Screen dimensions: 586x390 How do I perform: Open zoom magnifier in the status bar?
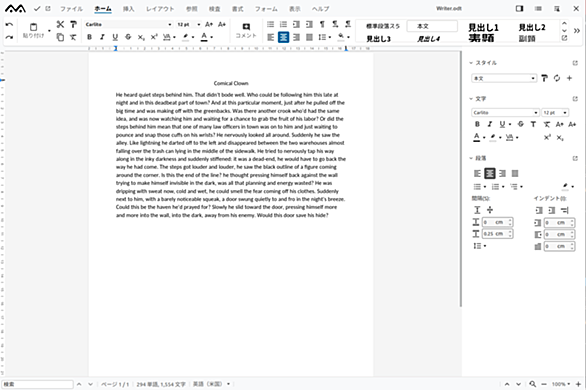533,384
